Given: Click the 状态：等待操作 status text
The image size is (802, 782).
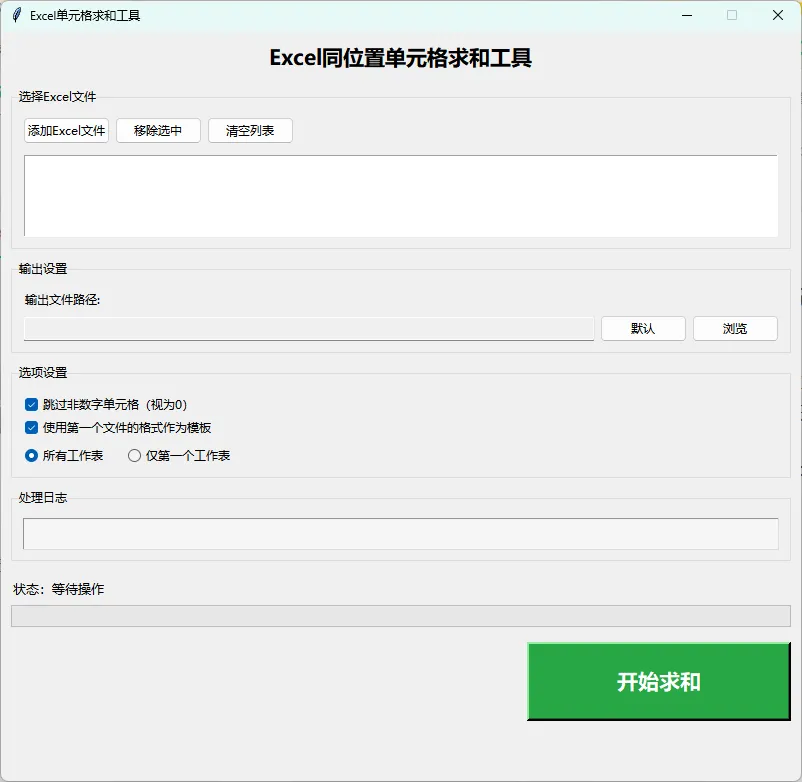Looking at the screenshot, I should click(x=59, y=589).
